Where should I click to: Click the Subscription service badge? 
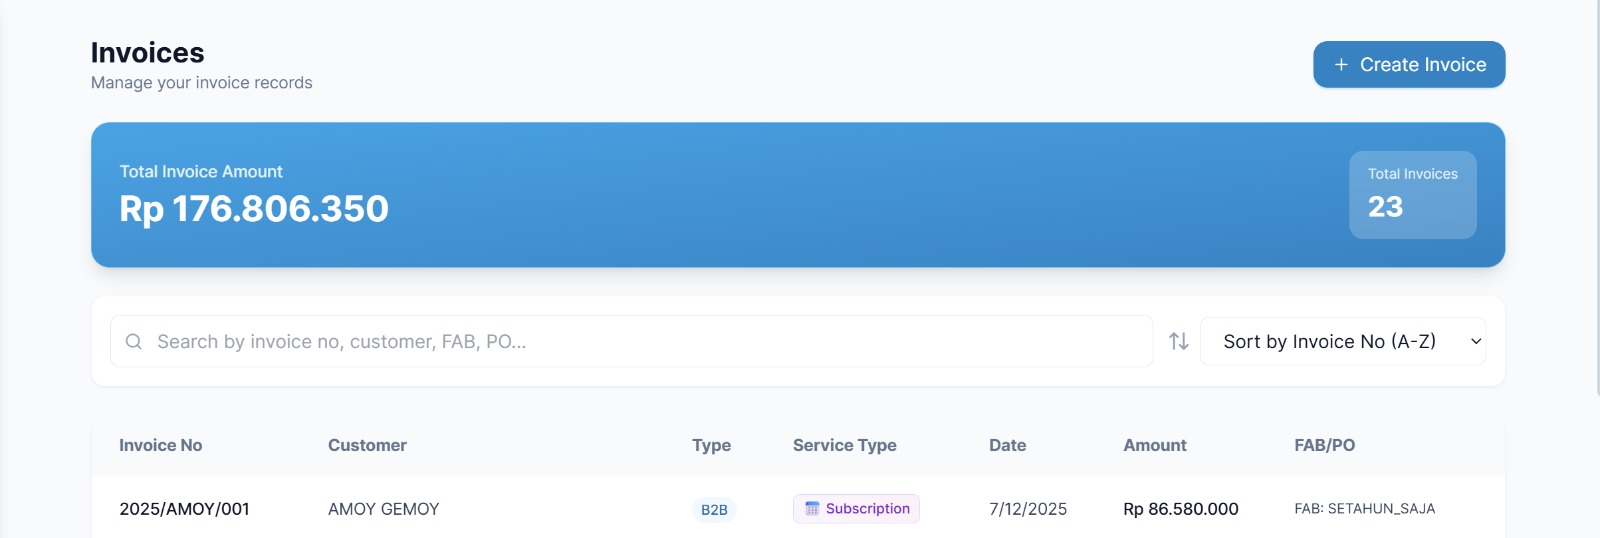(x=856, y=508)
